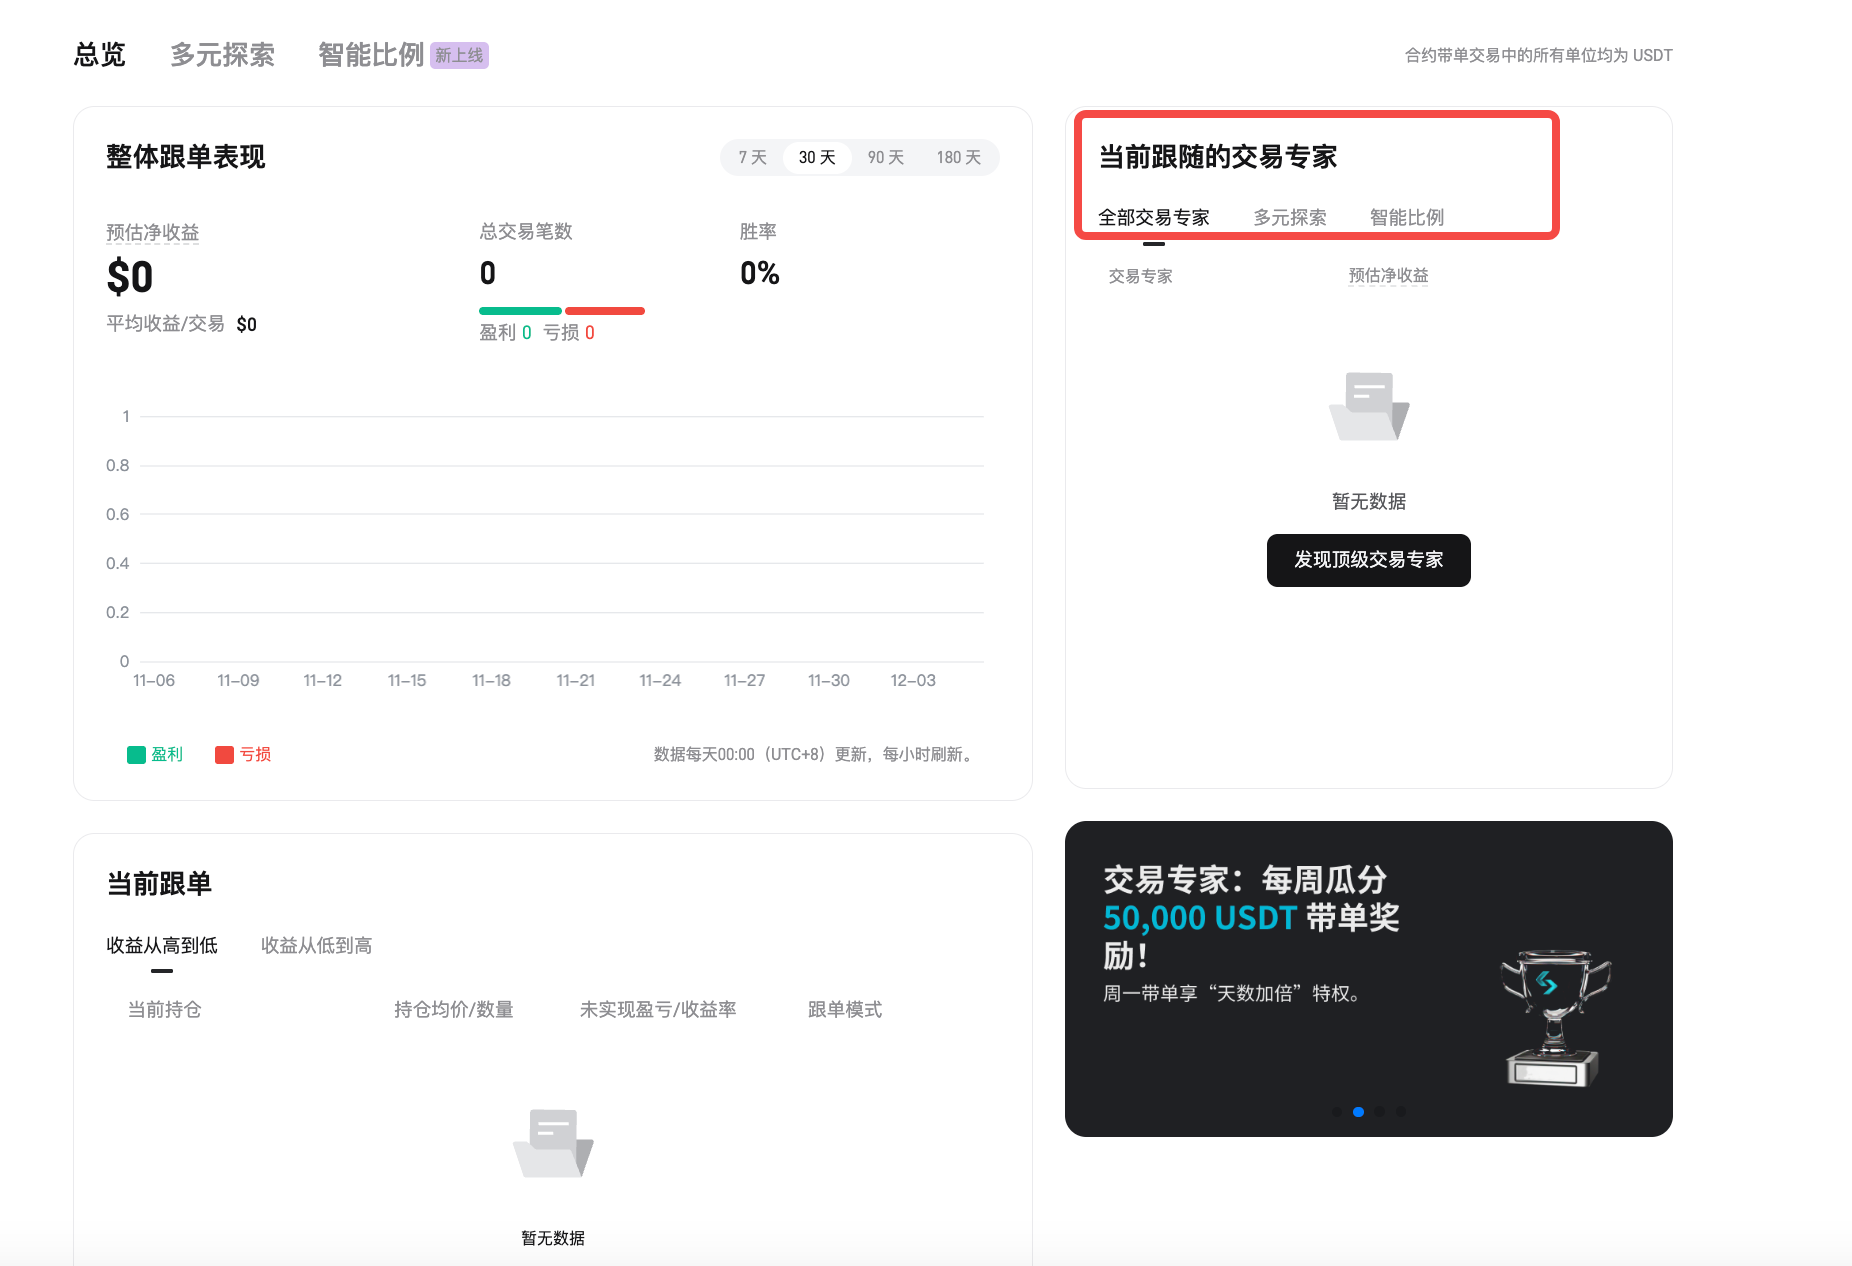1852x1266 pixels.
Task: Click the underlined 预估净收益 label
Action: [152, 232]
